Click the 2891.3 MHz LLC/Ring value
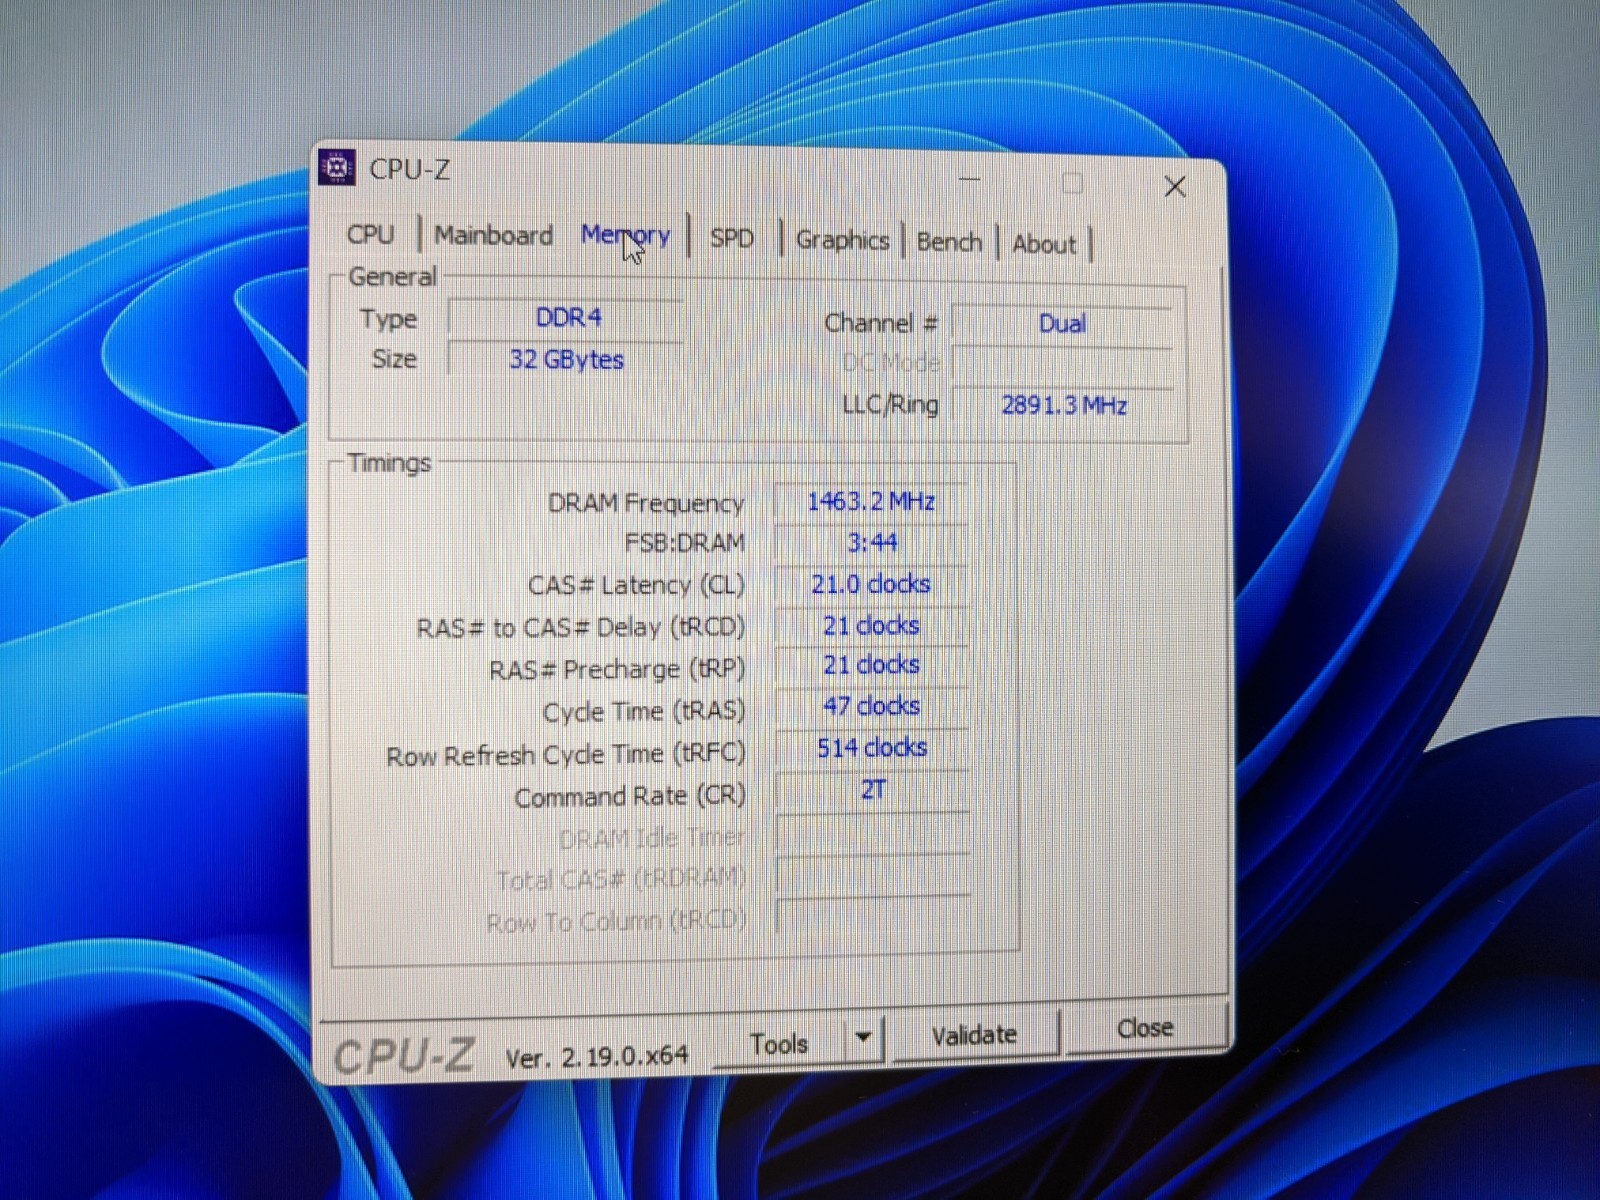 (x=1063, y=405)
